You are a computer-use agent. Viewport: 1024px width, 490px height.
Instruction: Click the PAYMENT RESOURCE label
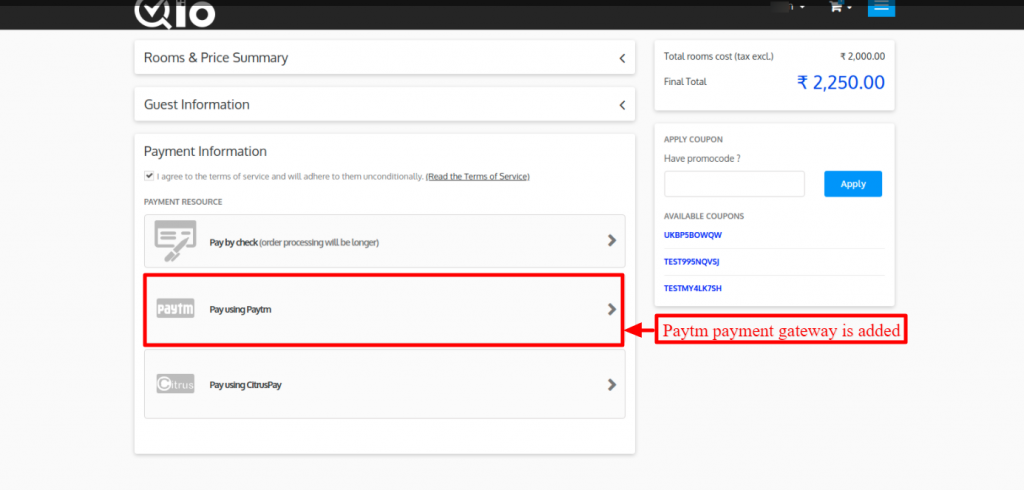pyautogui.click(x=183, y=202)
